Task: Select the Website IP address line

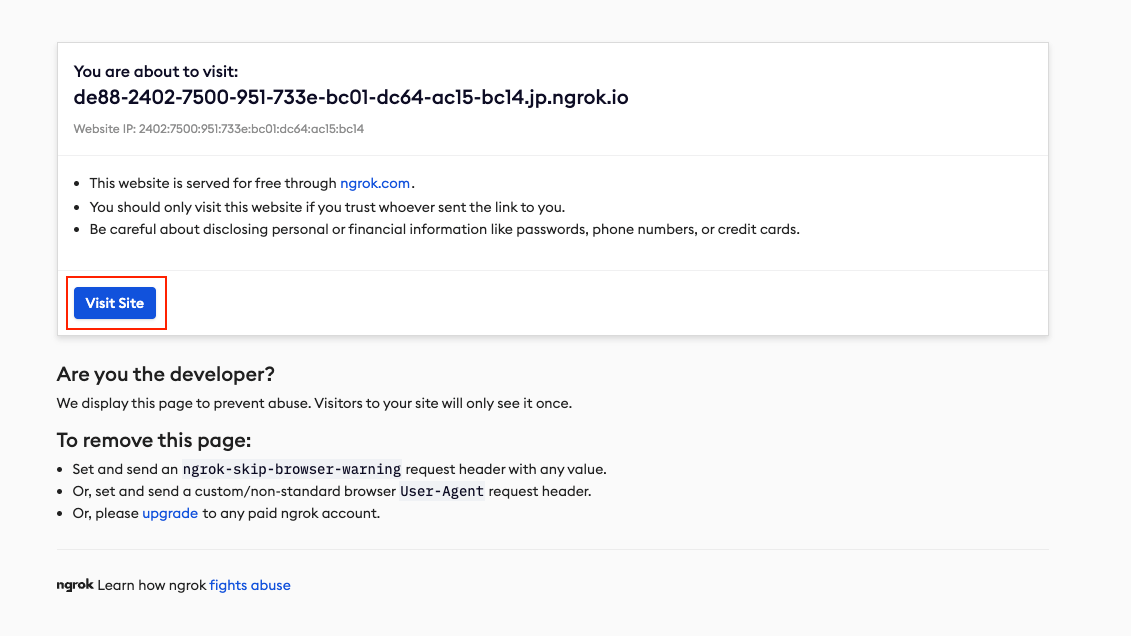Action: tap(219, 129)
